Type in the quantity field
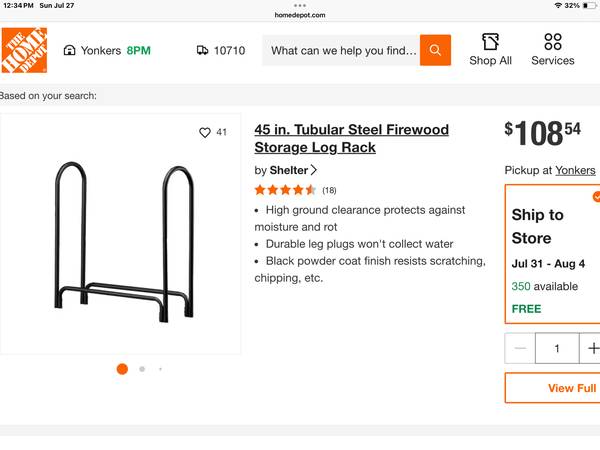The height and width of the screenshot is (450, 600). tap(556, 349)
